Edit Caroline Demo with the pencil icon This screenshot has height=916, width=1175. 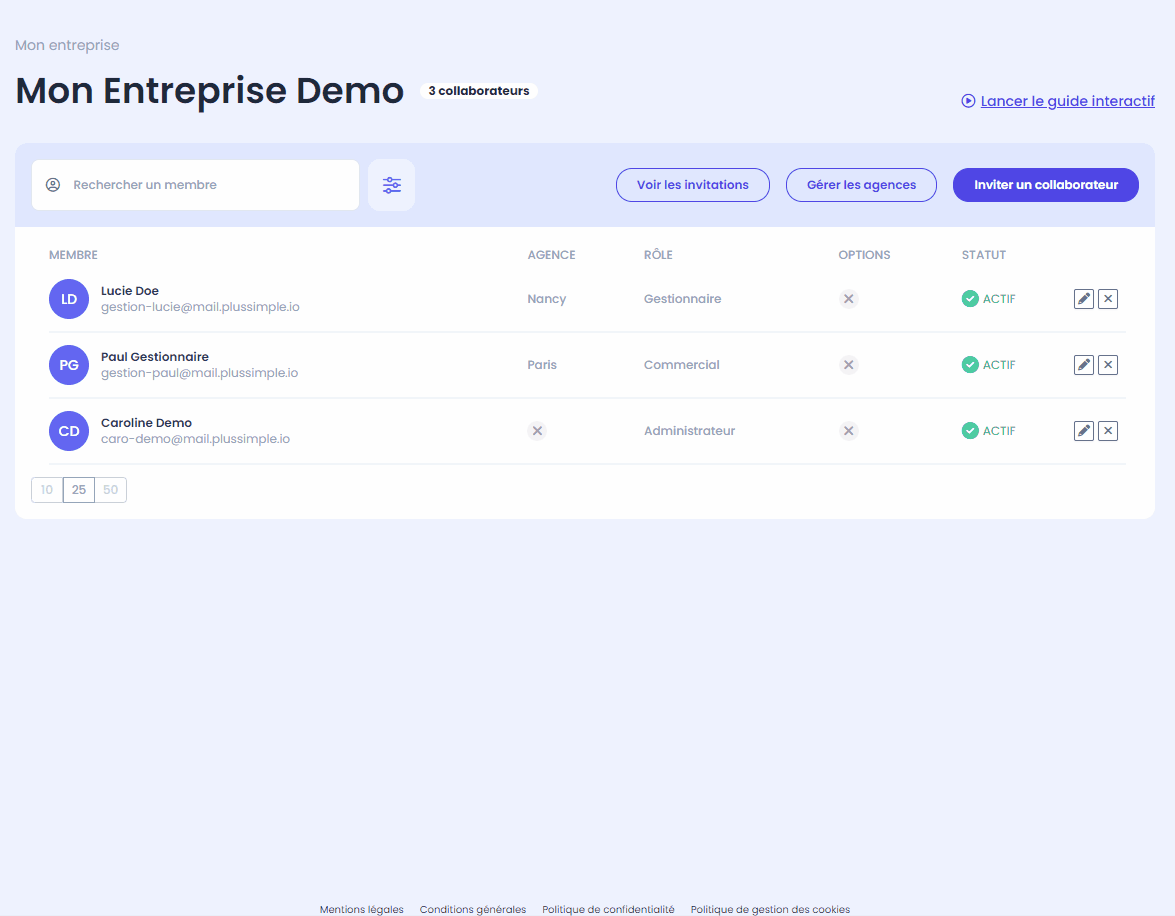(1084, 431)
